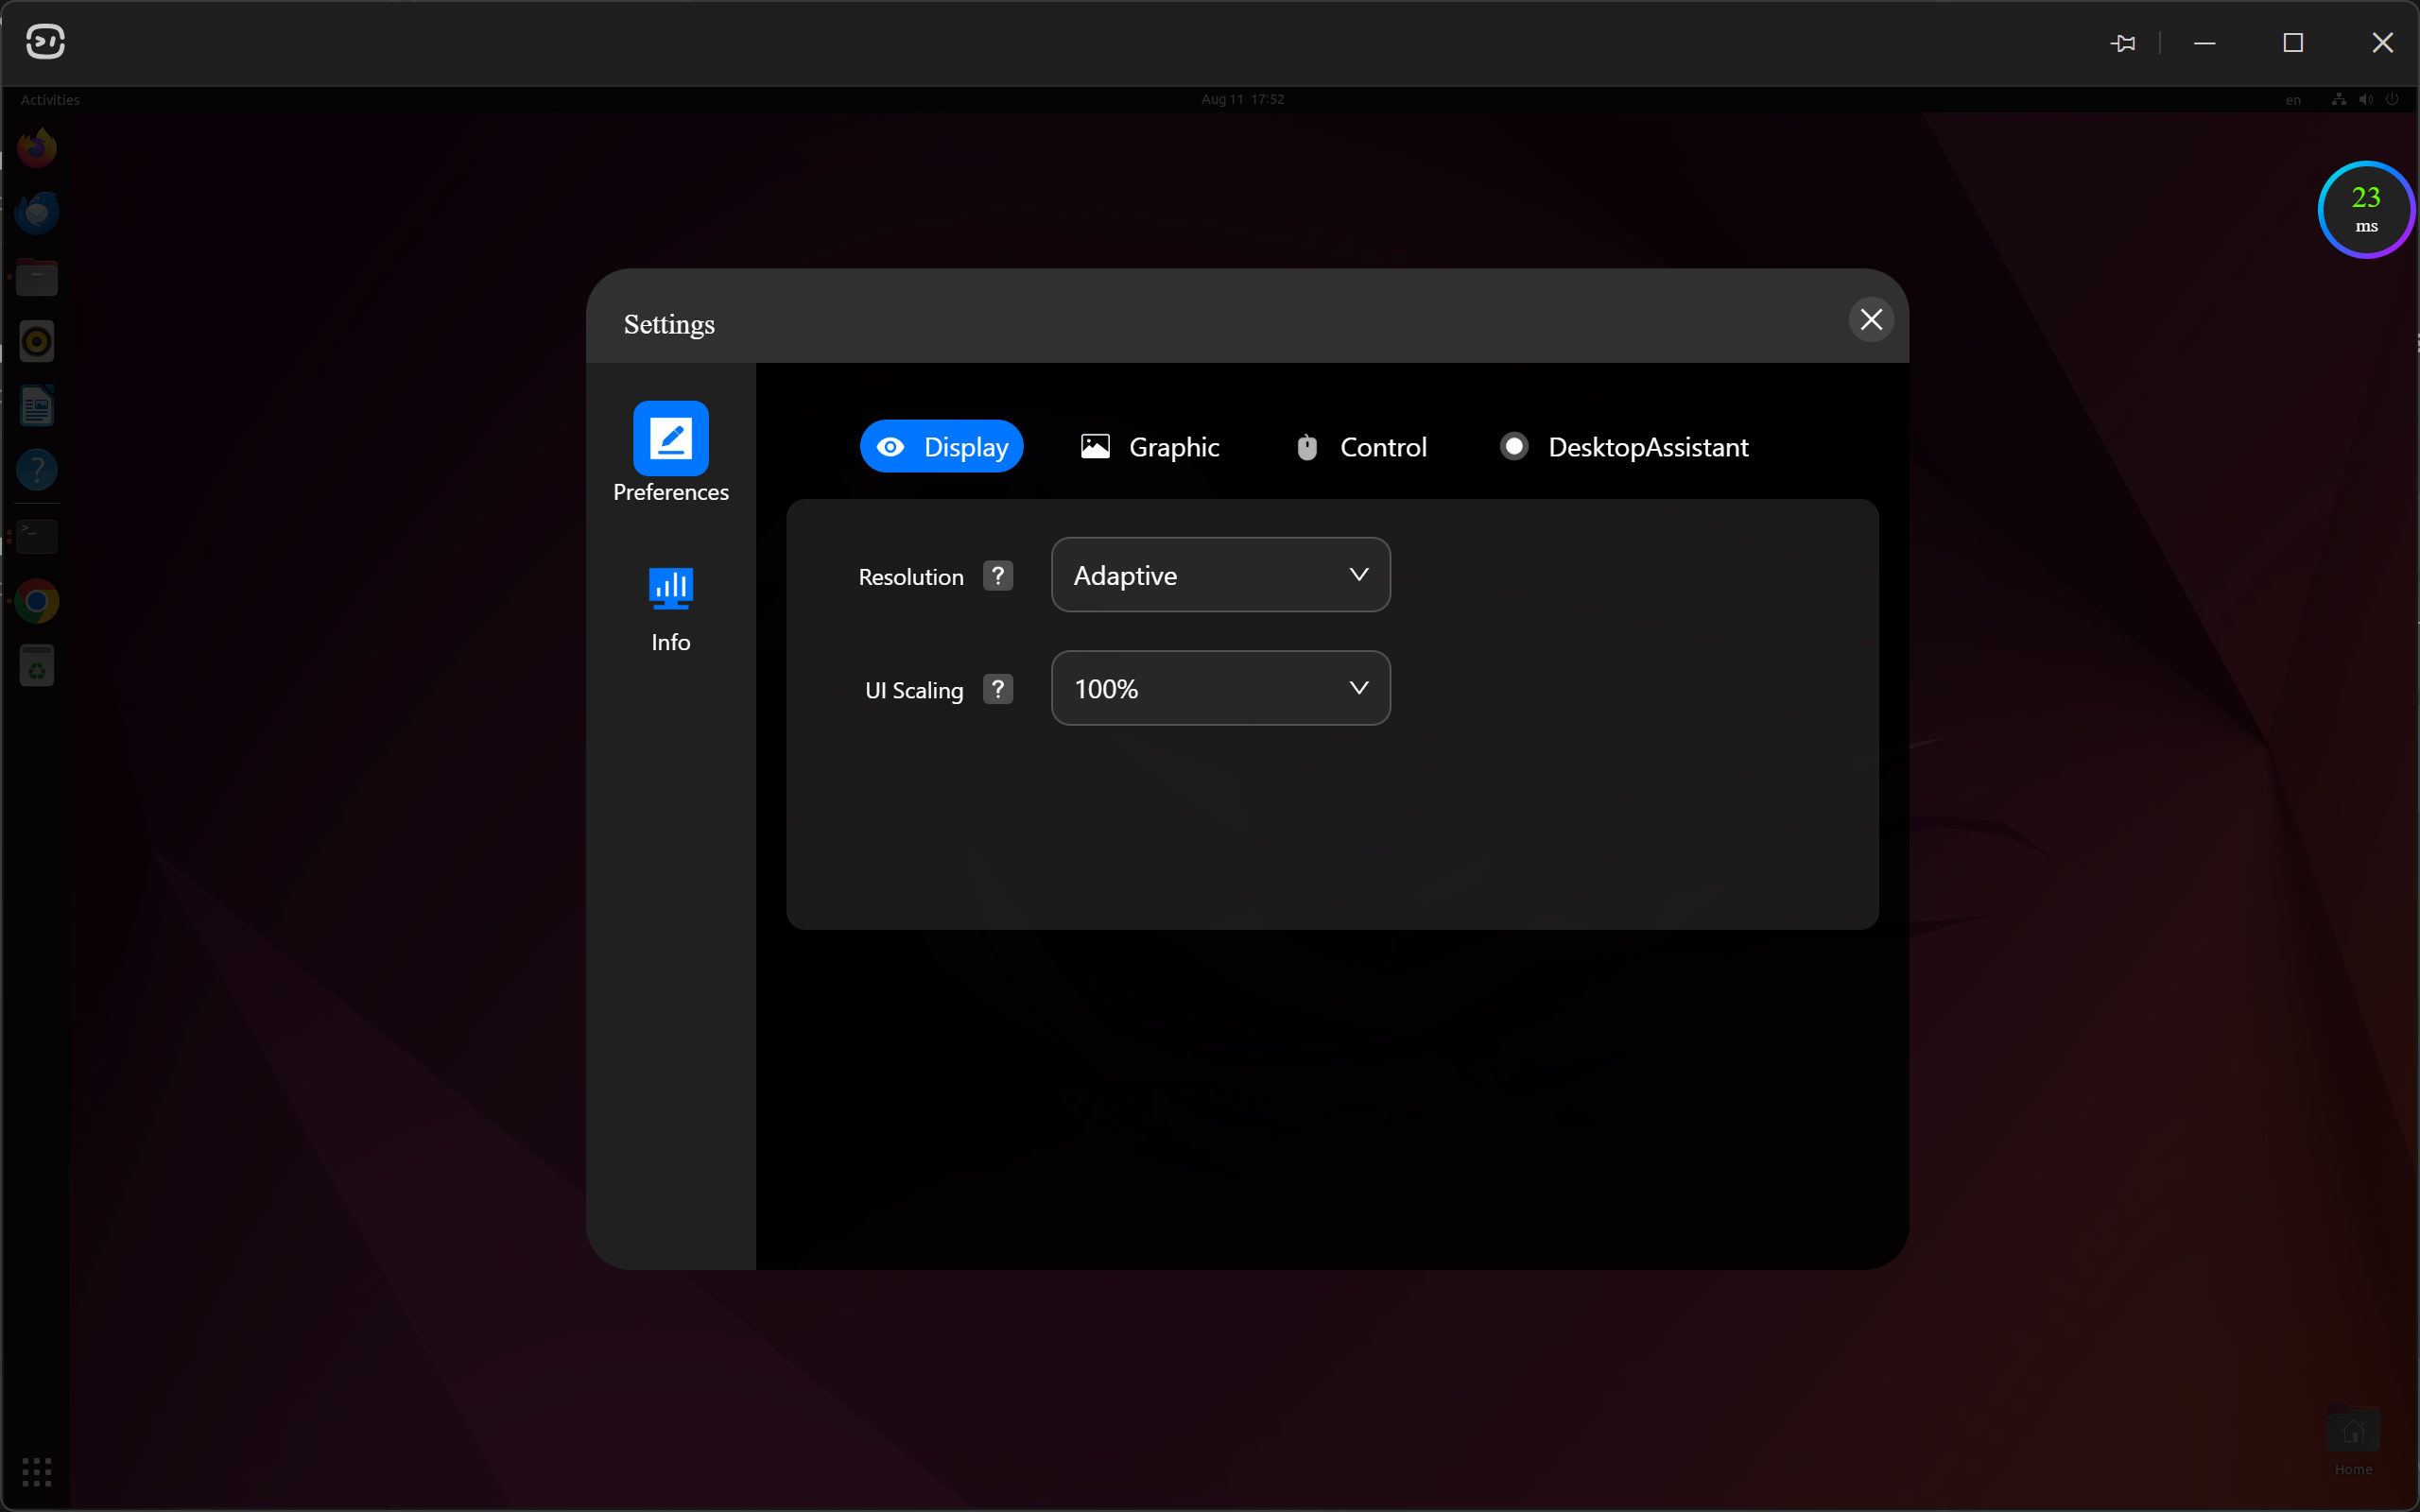Image resolution: width=2420 pixels, height=1512 pixels.
Task: Open Google Chrome in the dock
Action: (37, 601)
